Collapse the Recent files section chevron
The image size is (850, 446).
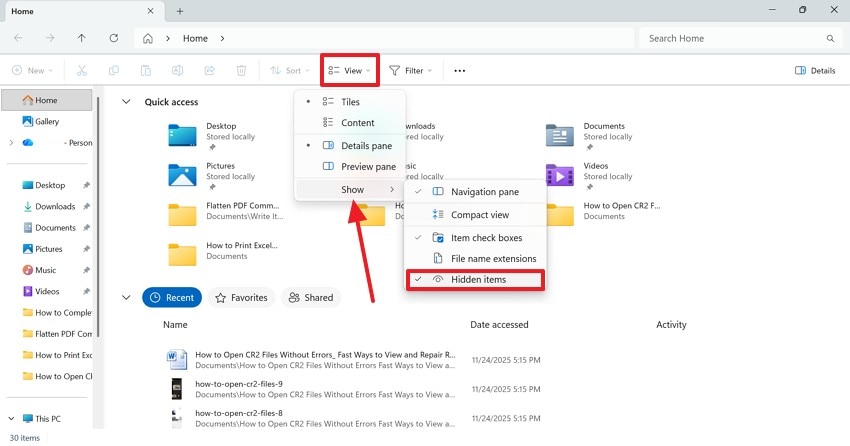pyautogui.click(x=126, y=298)
